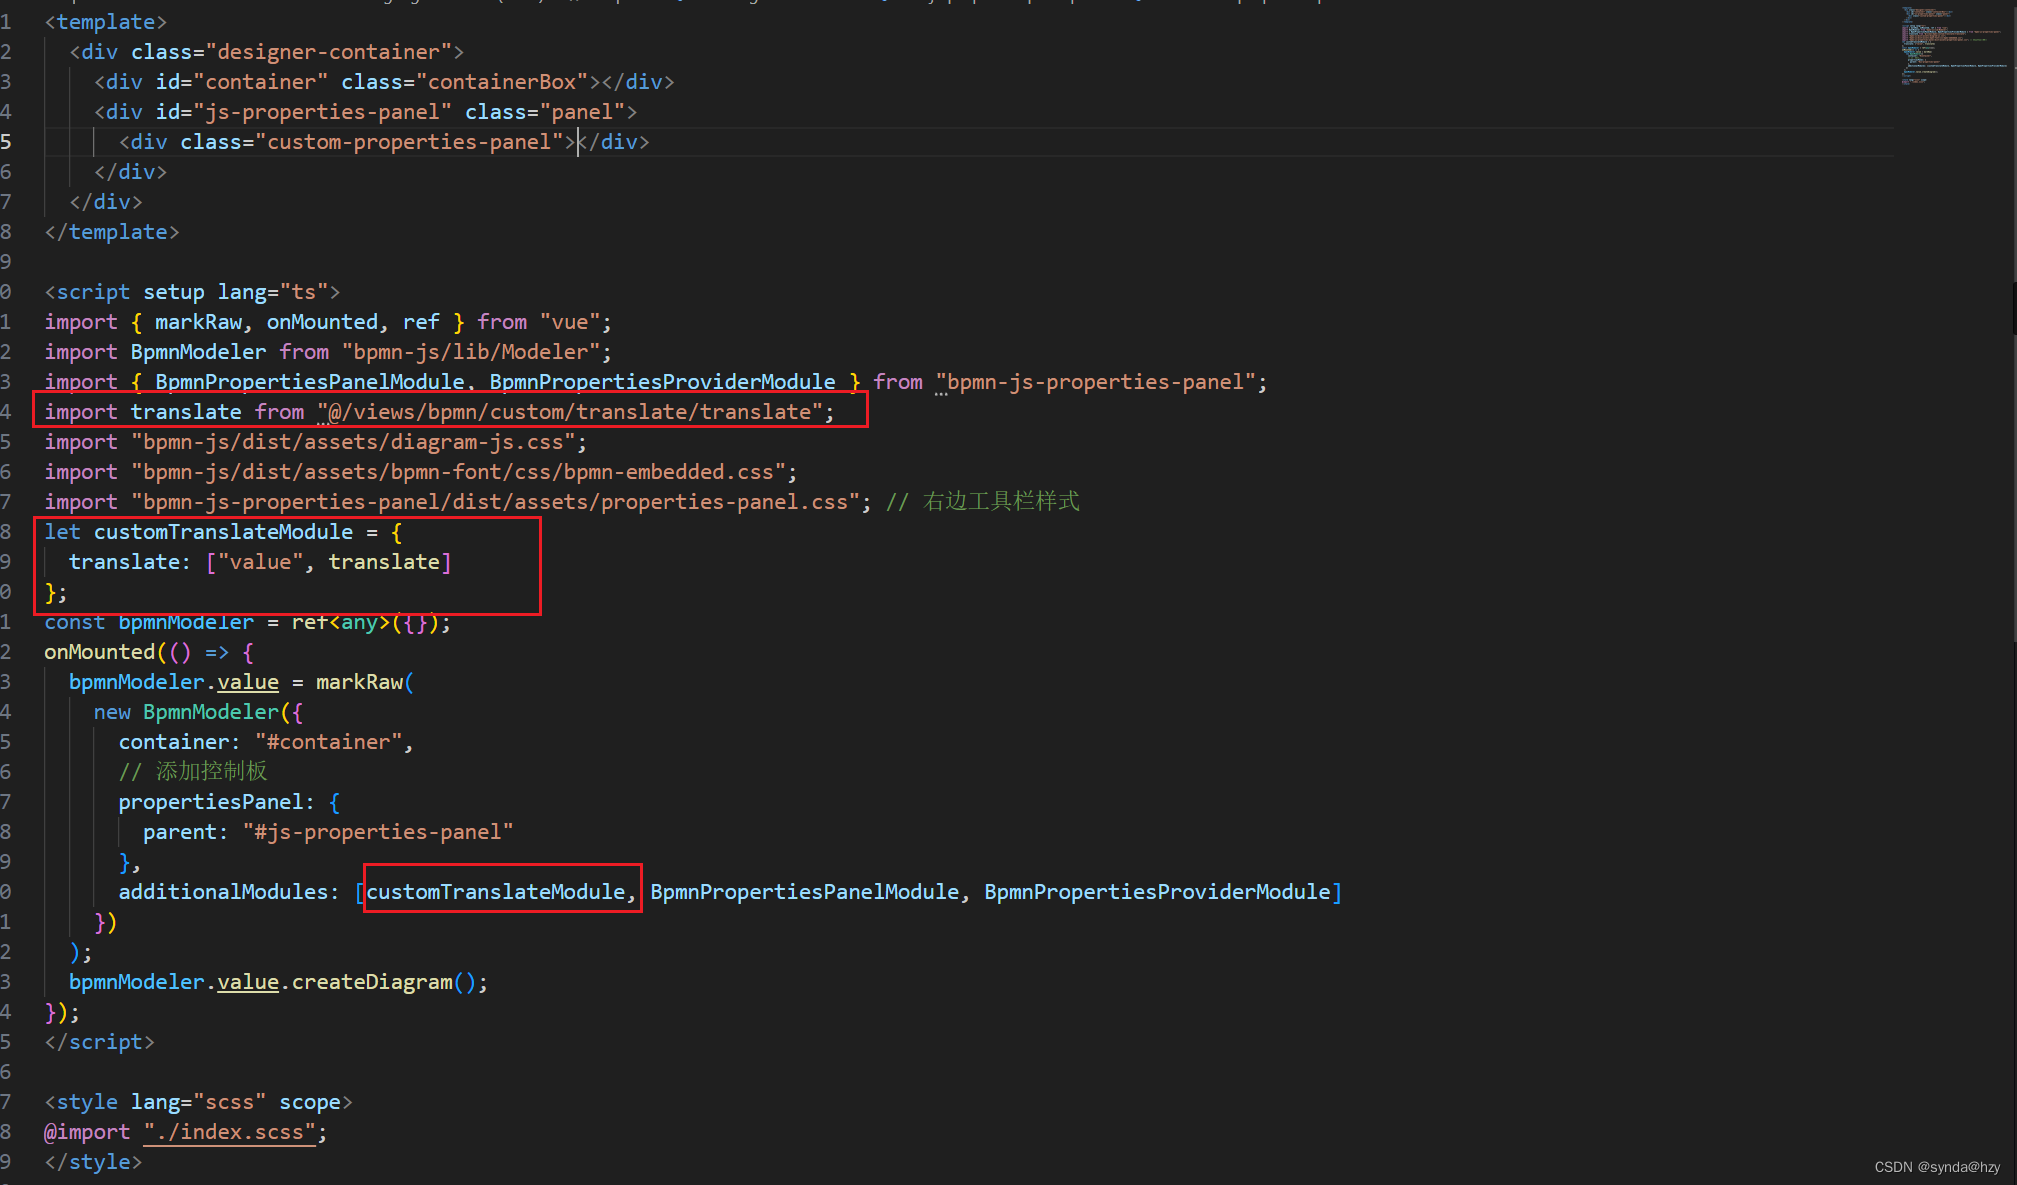
Task: Click onMounted in the vue import braces
Action: click(322, 322)
